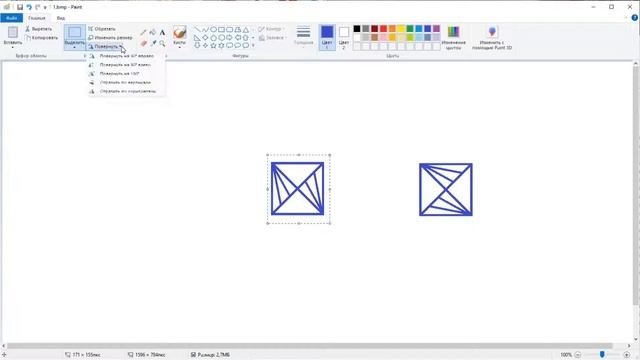Click the Save icon in title bar
The height and width of the screenshot is (360, 640).
click(20, 7)
